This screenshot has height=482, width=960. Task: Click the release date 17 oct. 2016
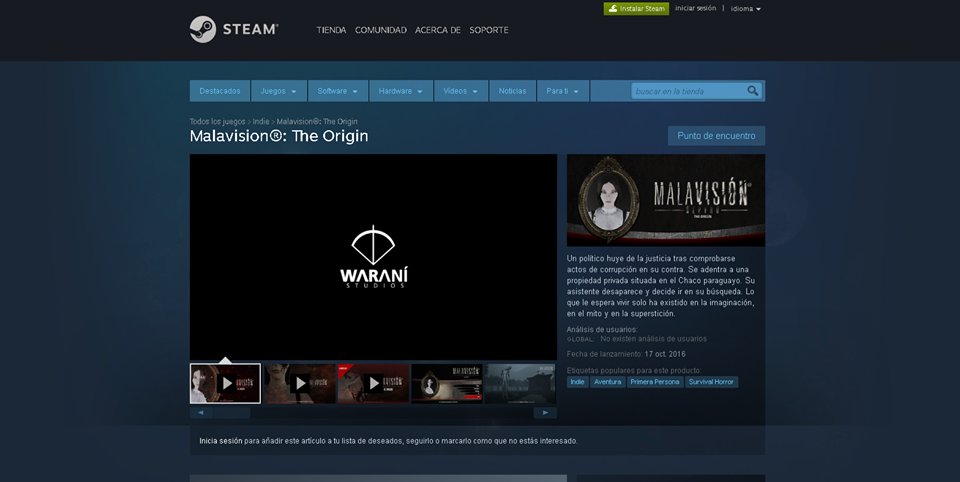click(x=665, y=354)
